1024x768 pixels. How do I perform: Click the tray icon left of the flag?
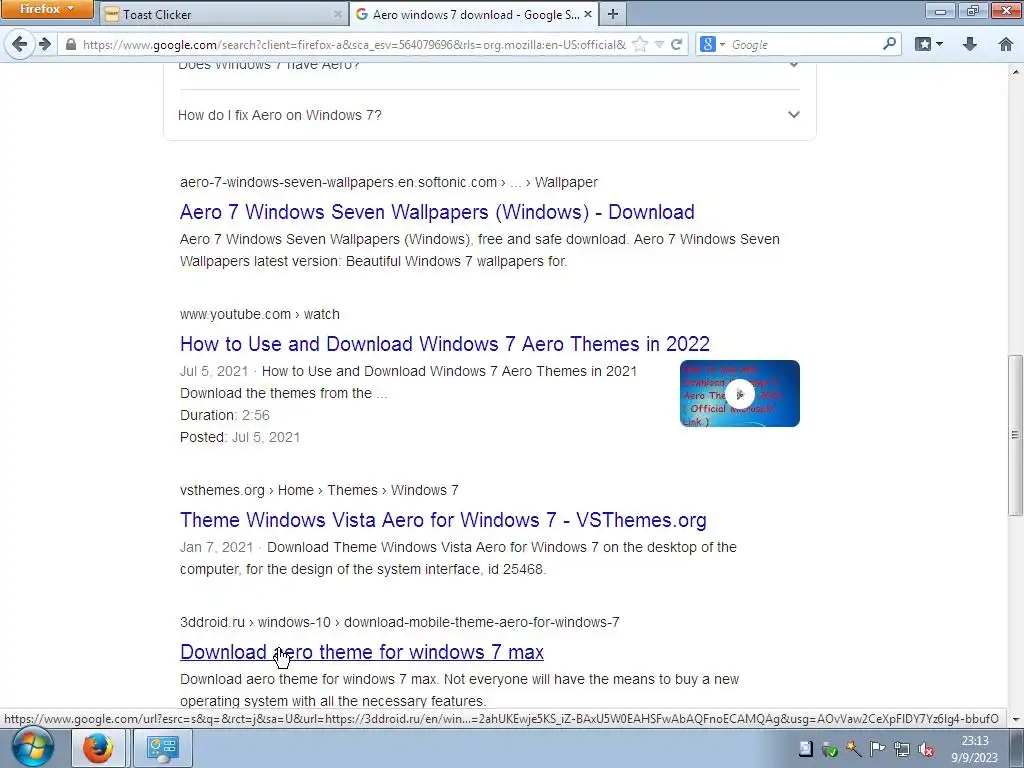pyautogui.click(x=853, y=749)
